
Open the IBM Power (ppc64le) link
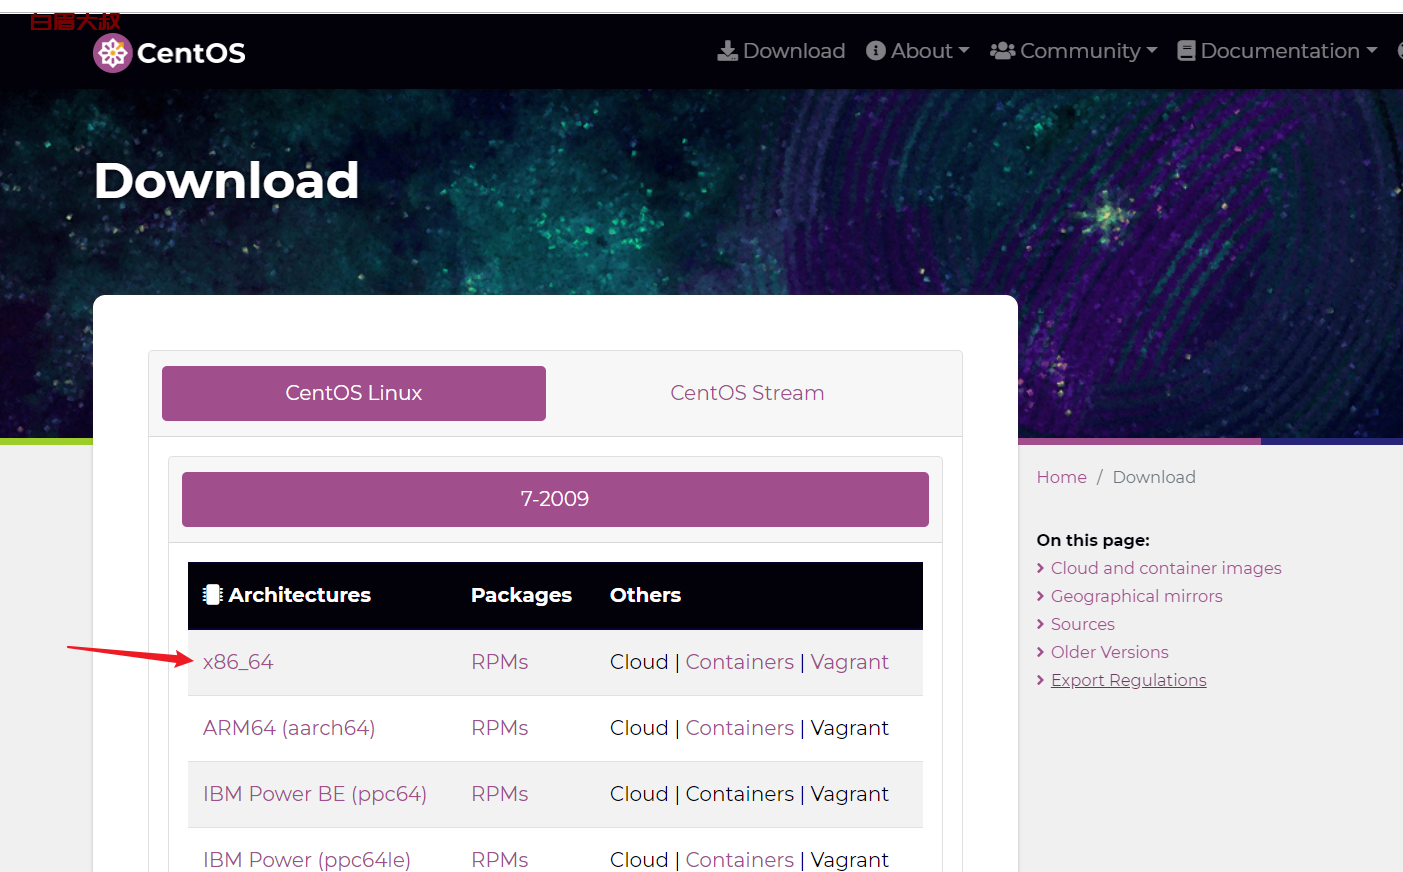(x=307, y=860)
